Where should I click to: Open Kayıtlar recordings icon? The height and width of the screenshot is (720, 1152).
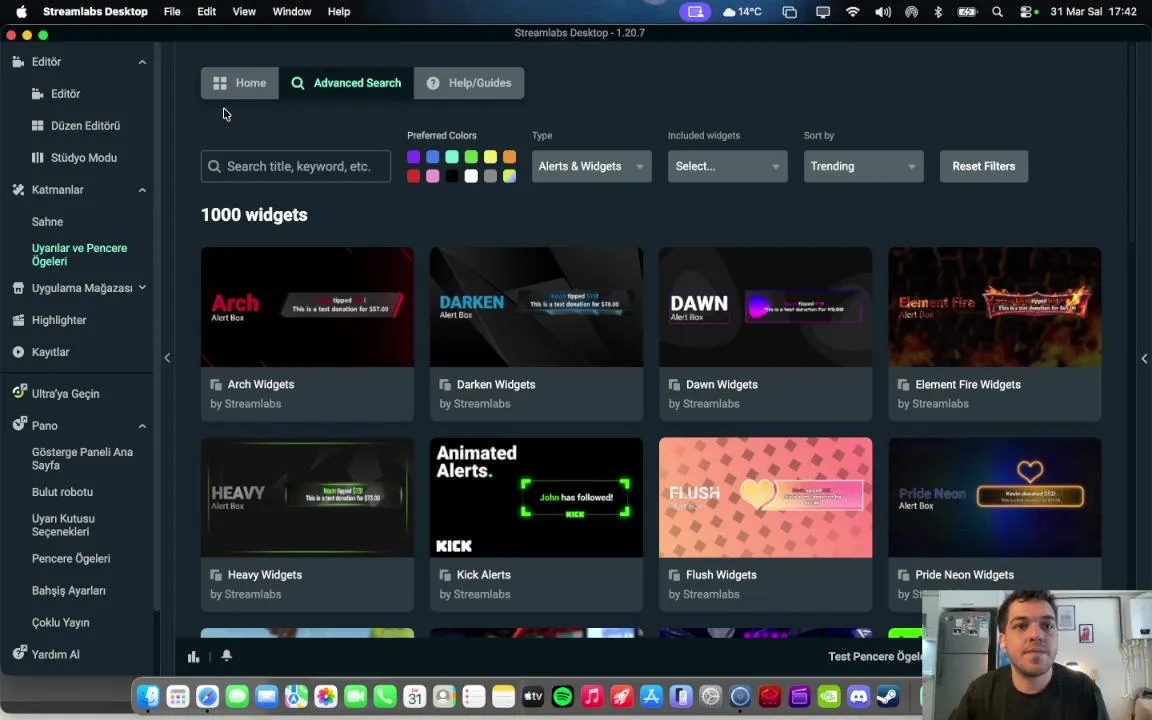tap(18, 352)
